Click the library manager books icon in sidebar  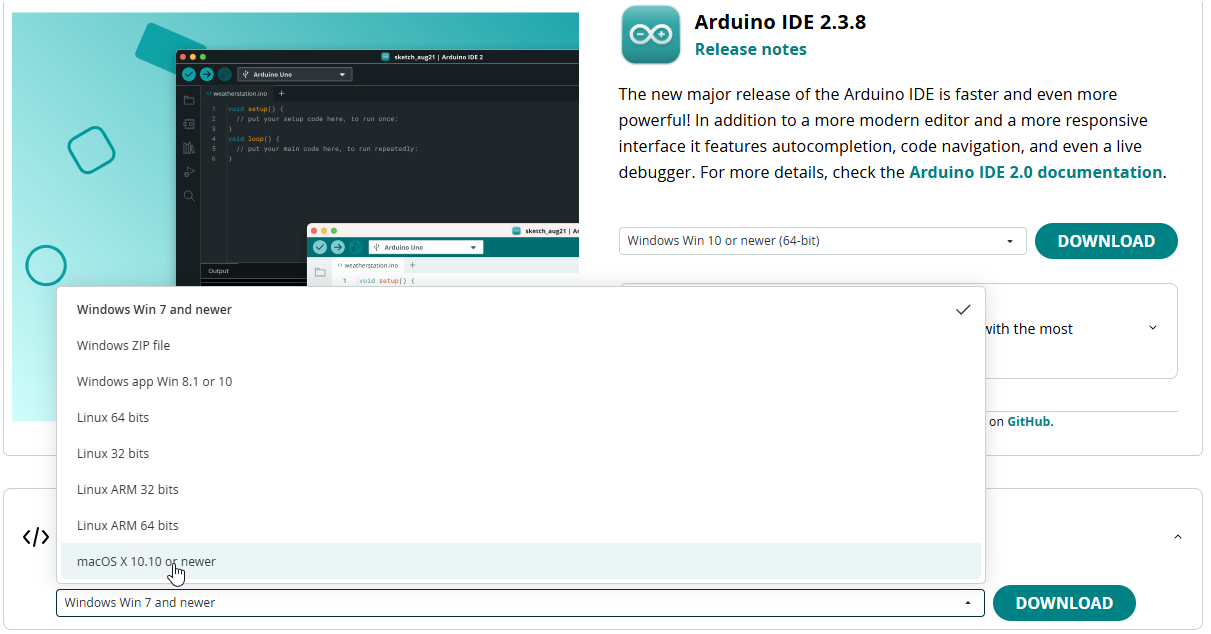(x=189, y=148)
